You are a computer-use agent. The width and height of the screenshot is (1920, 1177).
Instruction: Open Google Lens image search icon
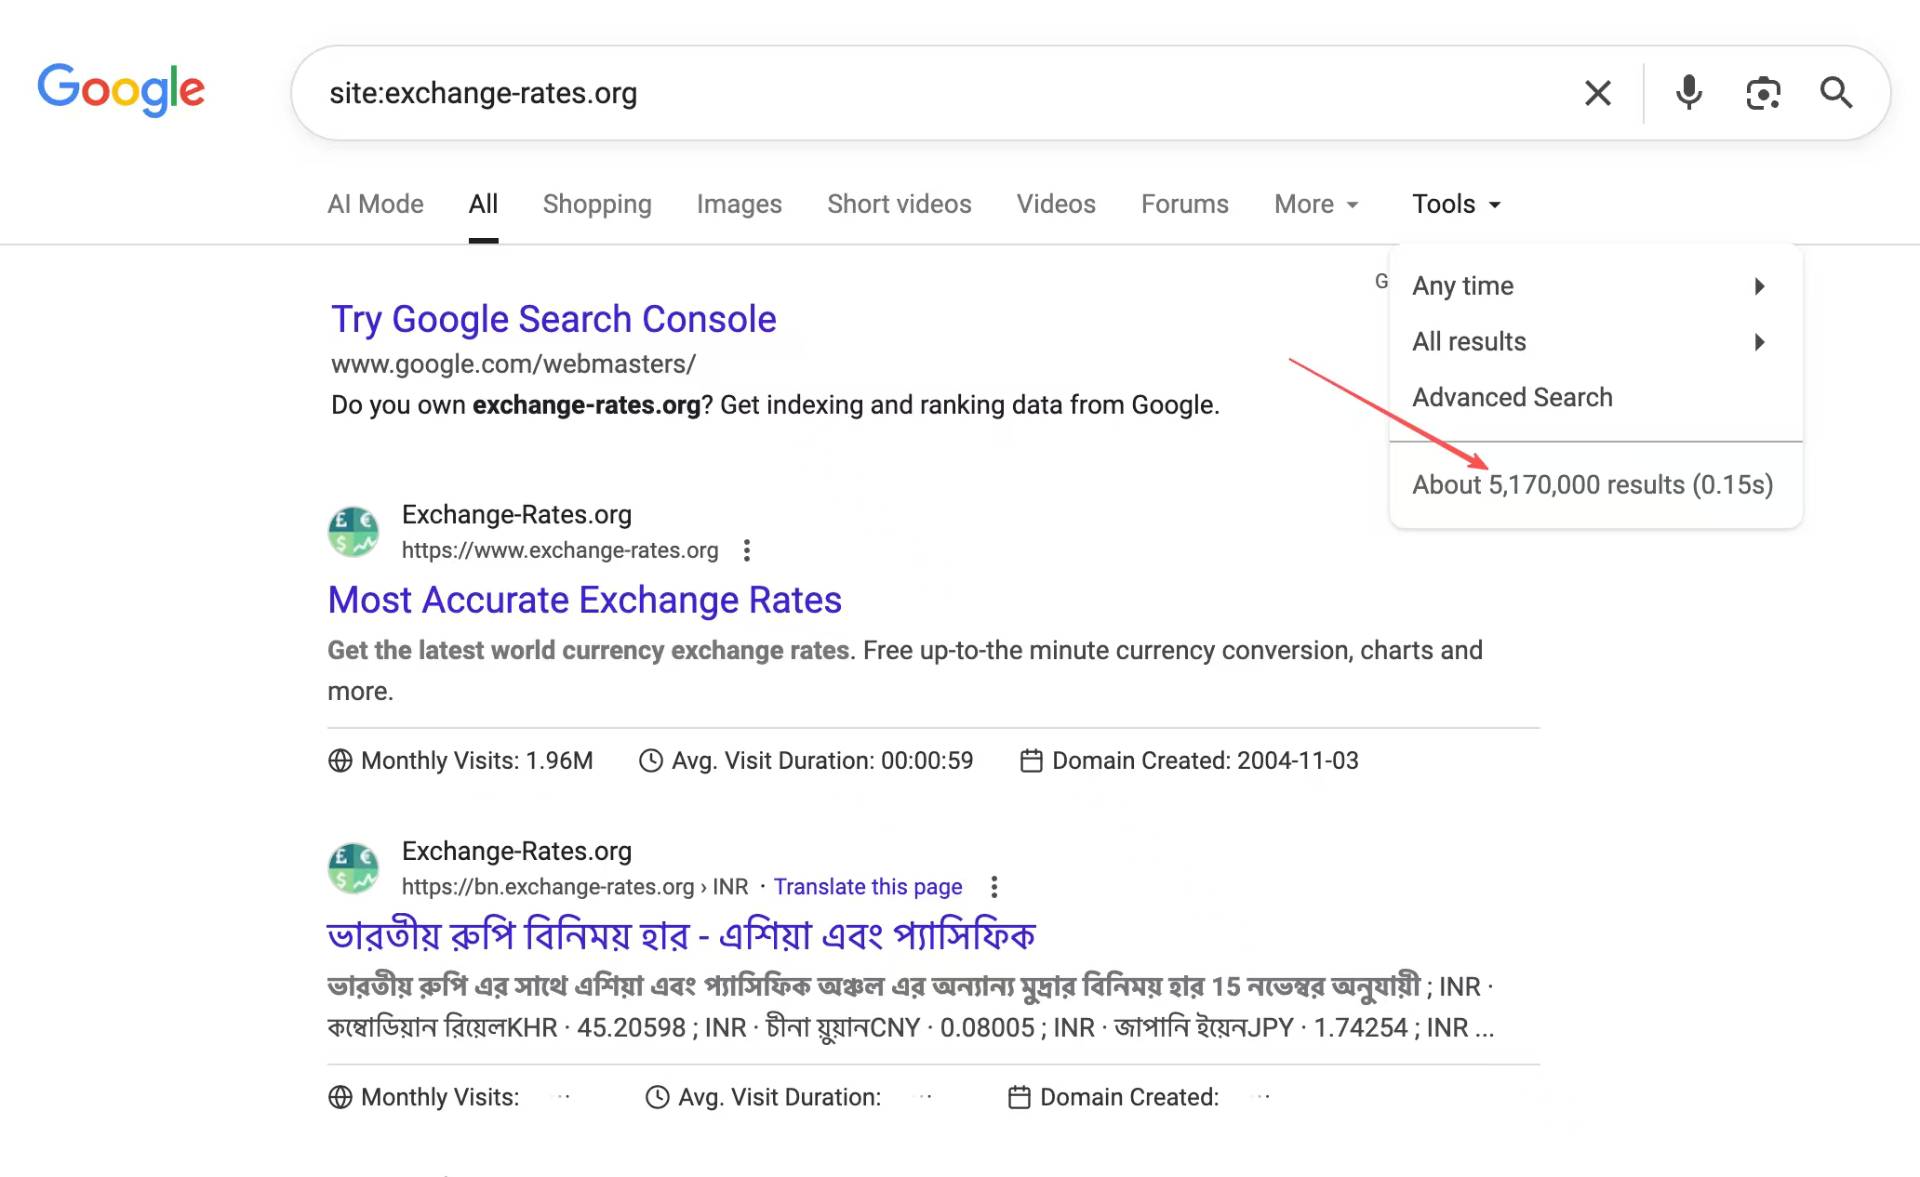pyautogui.click(x=1763, y=93)
